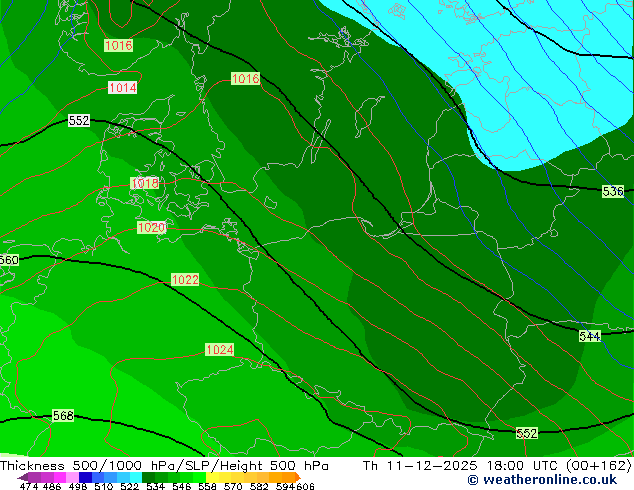Click legend value 594
634x490 pixels.
[x=285, y=486]
